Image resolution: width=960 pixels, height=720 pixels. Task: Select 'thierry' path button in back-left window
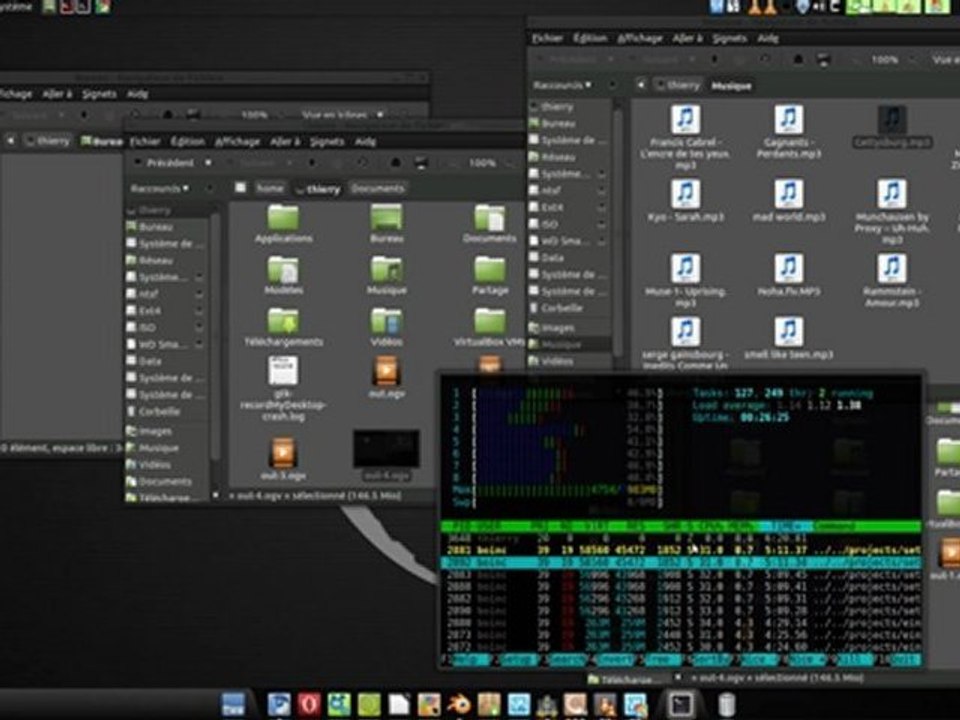47,141
